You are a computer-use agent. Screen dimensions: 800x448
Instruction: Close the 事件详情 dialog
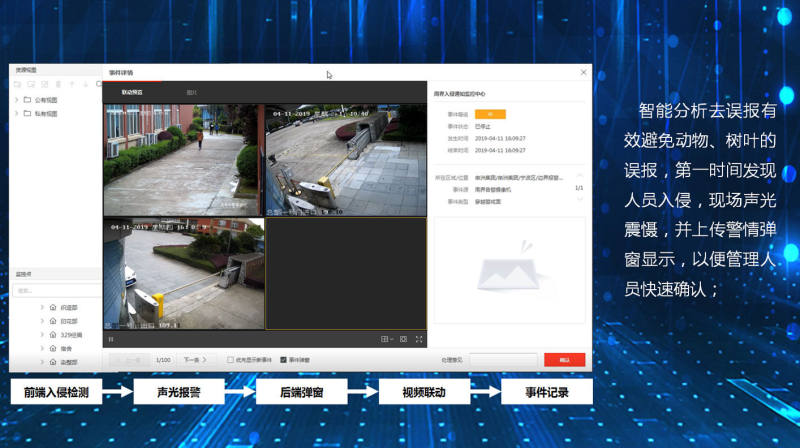(584, 72)
